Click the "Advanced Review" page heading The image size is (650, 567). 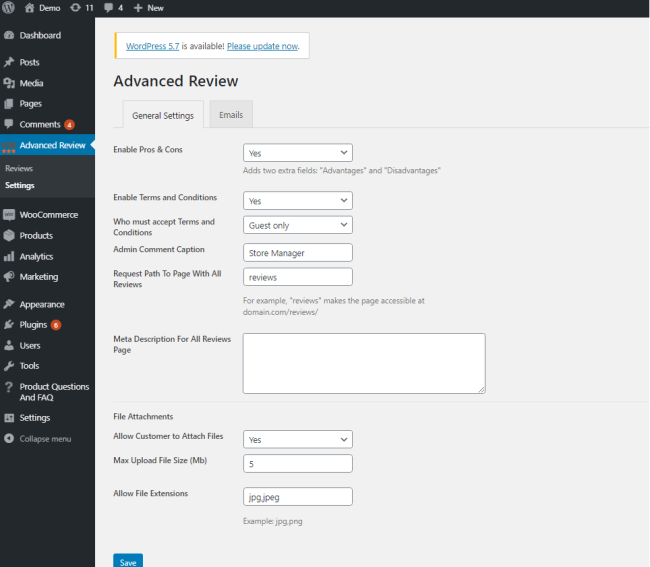176,81
